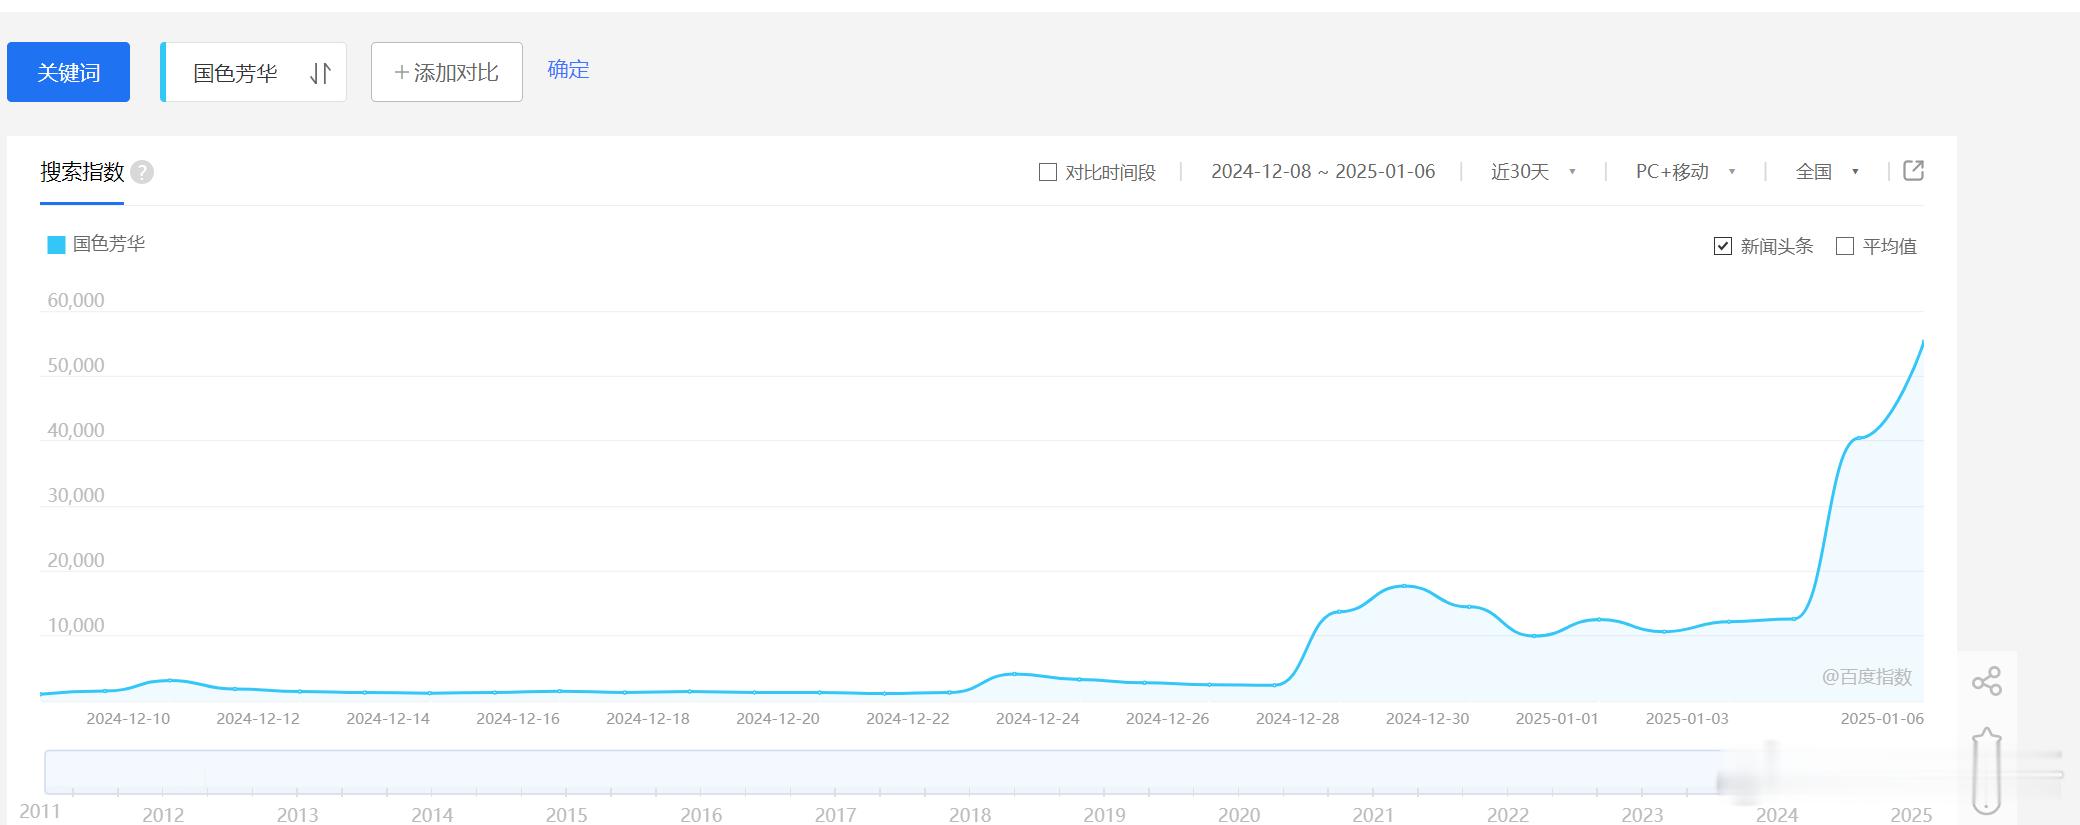Screen dimensions: 2080x825
Task: Click the 添加对比 button
Action: (447, 72)
